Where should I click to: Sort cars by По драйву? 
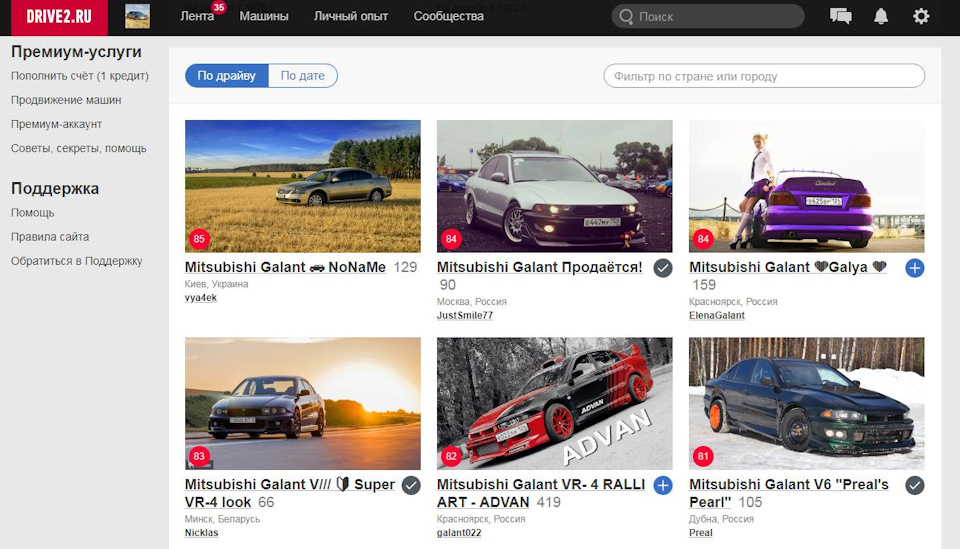(227, 76)
